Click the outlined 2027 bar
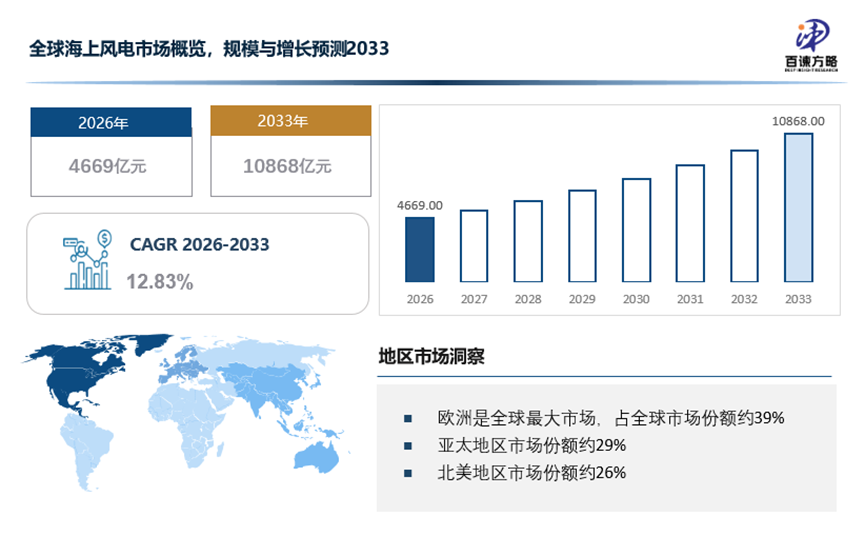The image size is (865, 536). click(474, 246)
